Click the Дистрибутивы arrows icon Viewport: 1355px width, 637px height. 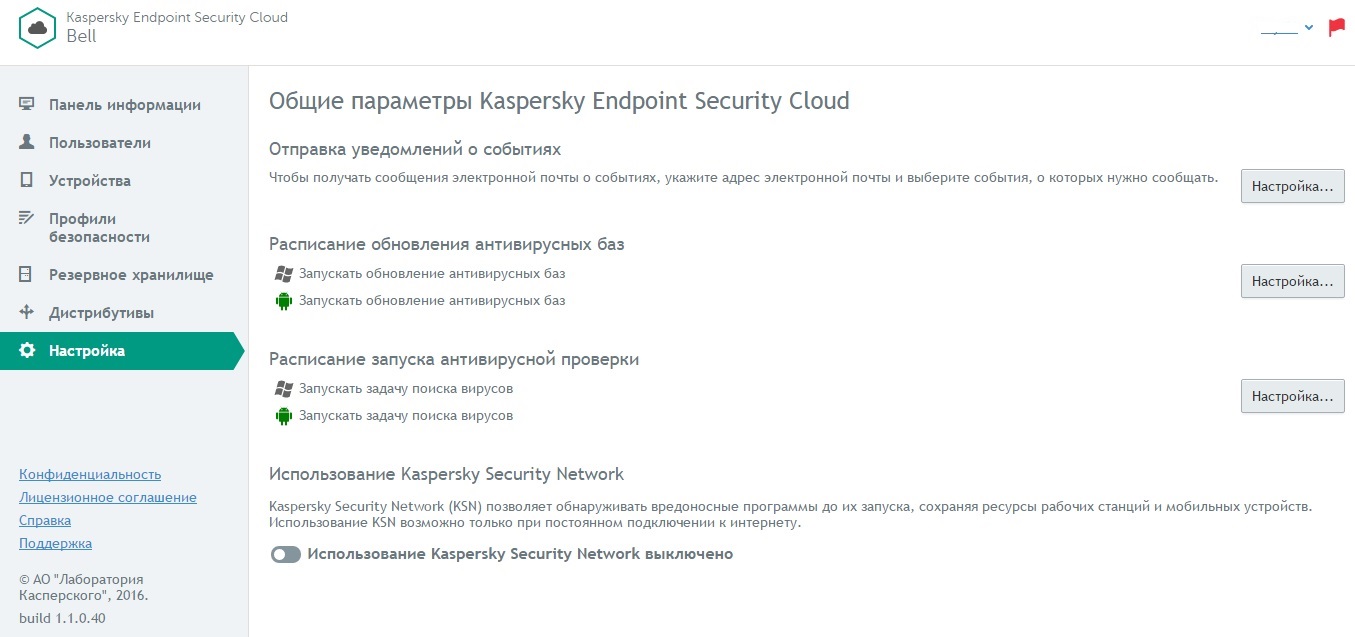pos(27,313)
